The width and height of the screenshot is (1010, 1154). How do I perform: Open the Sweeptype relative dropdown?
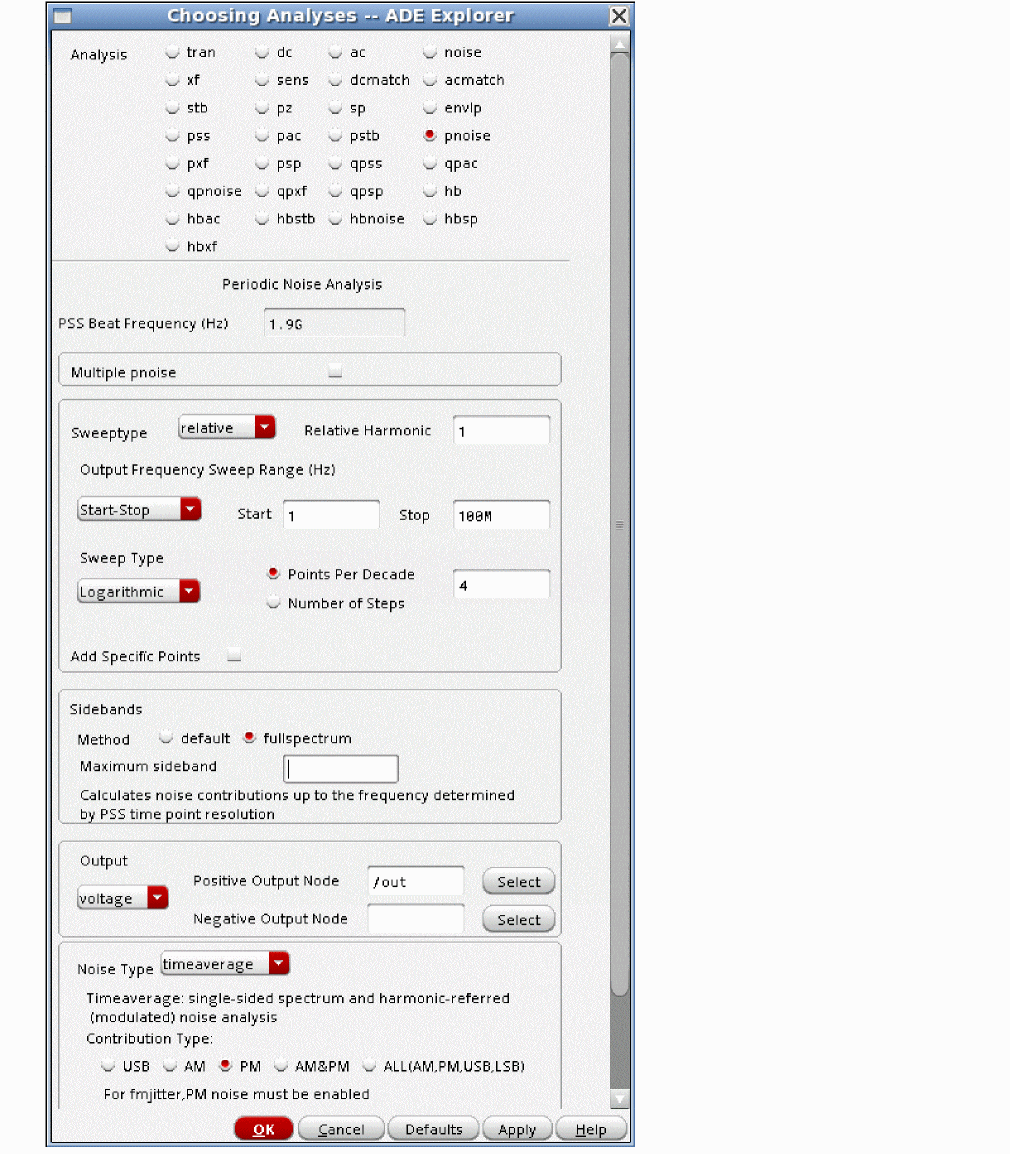(227, 428)
